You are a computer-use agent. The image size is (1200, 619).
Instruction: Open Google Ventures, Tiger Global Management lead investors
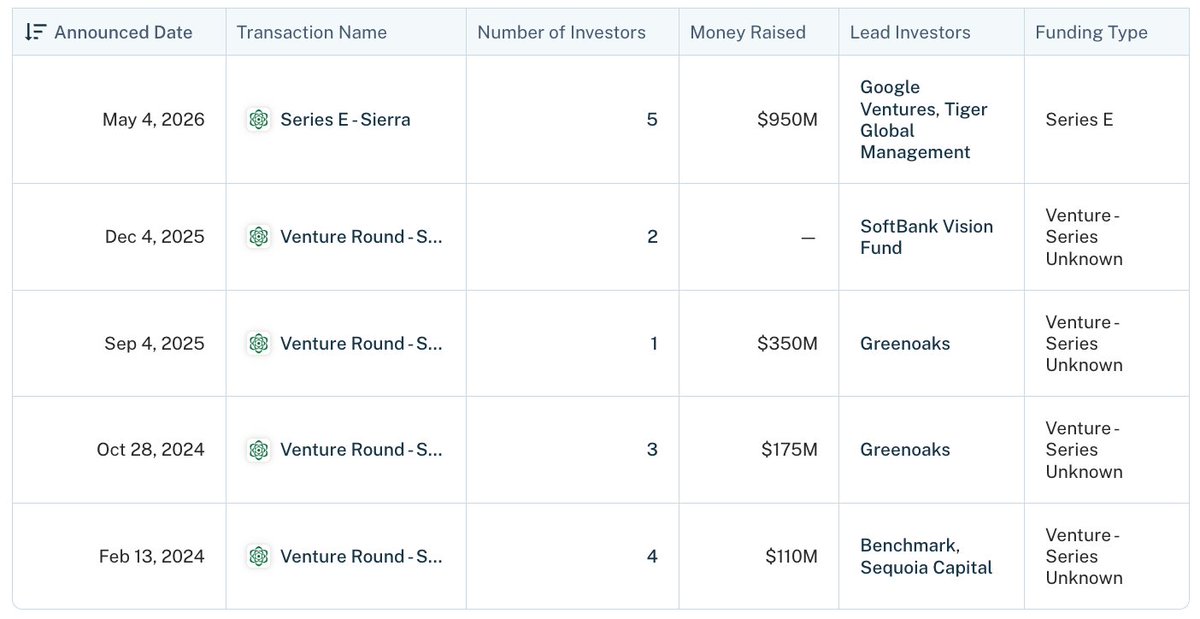point(923,120)
